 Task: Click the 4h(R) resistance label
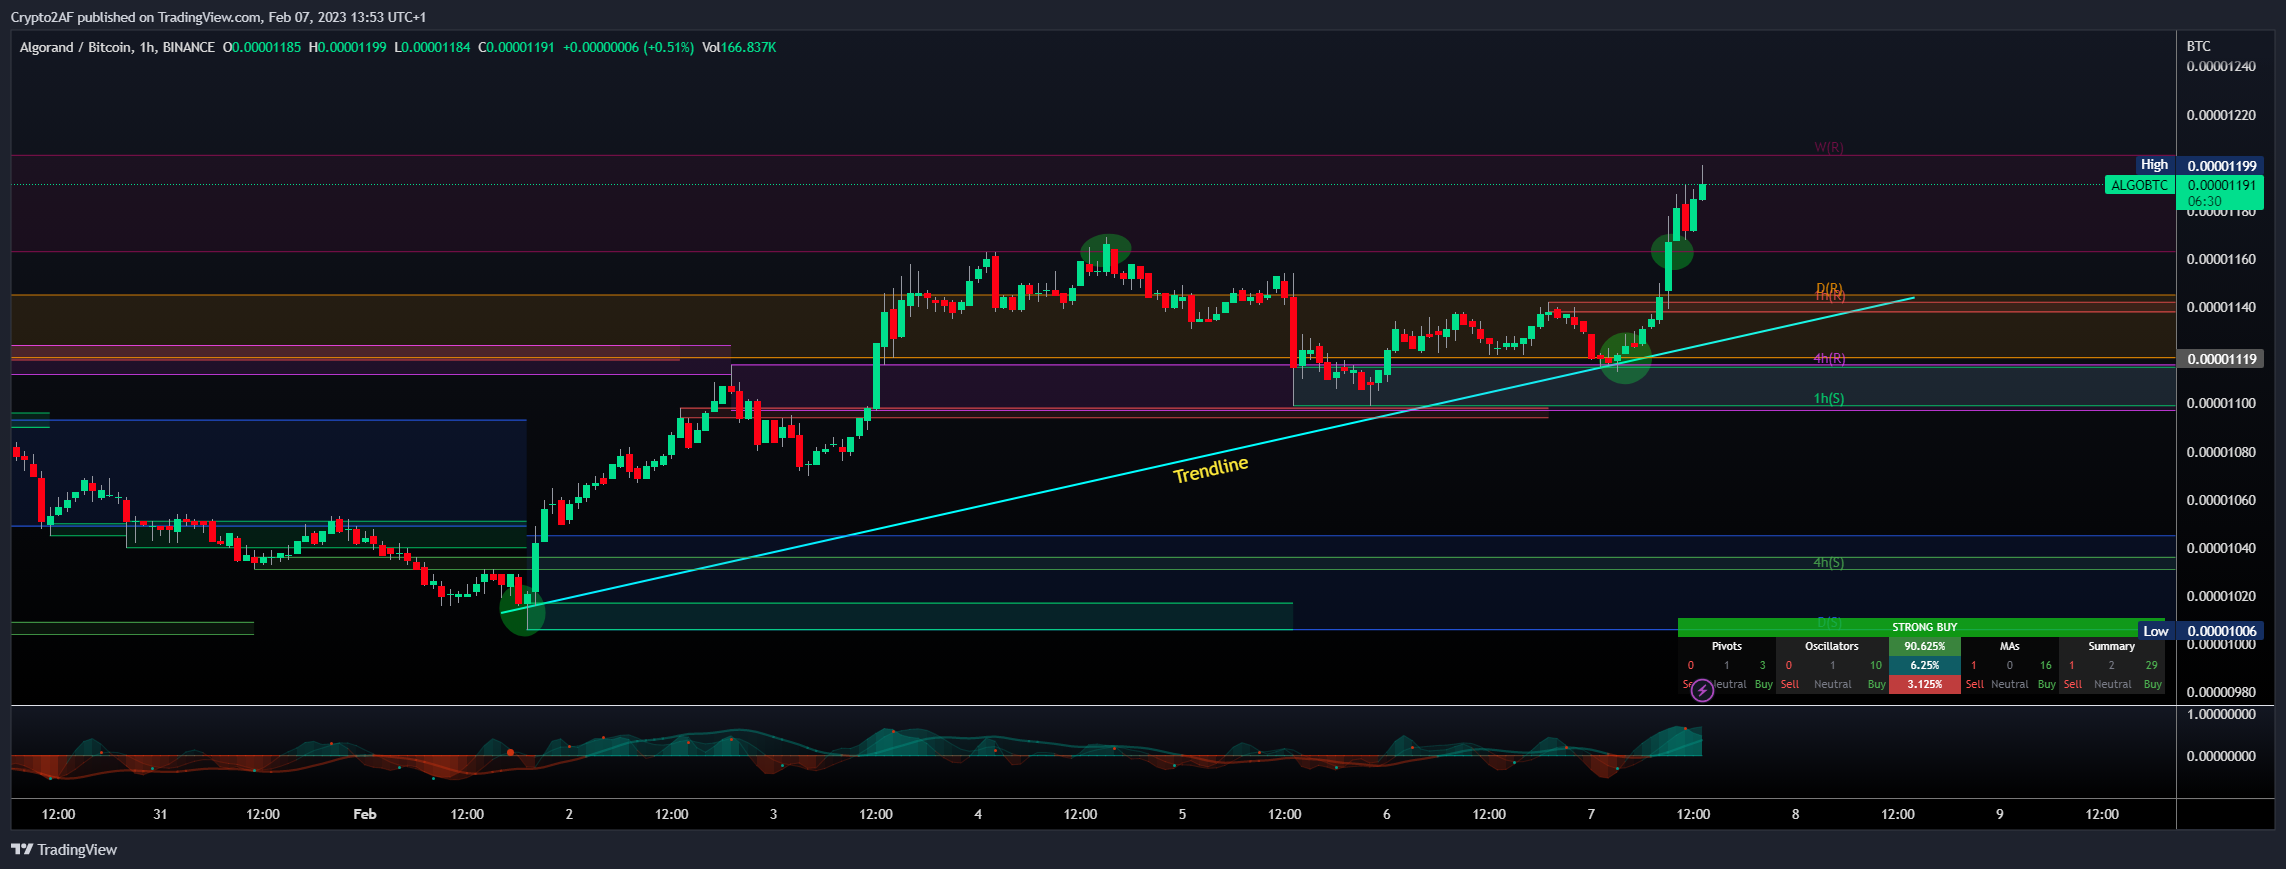1829,358
